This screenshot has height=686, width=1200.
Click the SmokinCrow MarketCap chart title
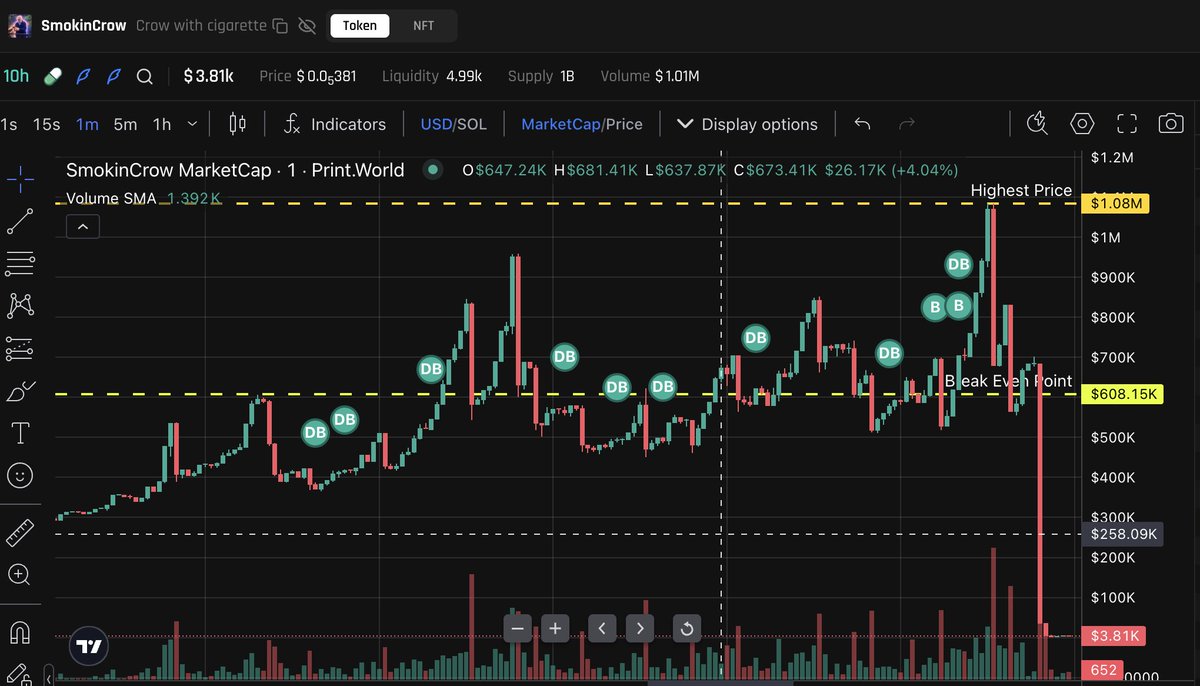[x=235, y=170]
